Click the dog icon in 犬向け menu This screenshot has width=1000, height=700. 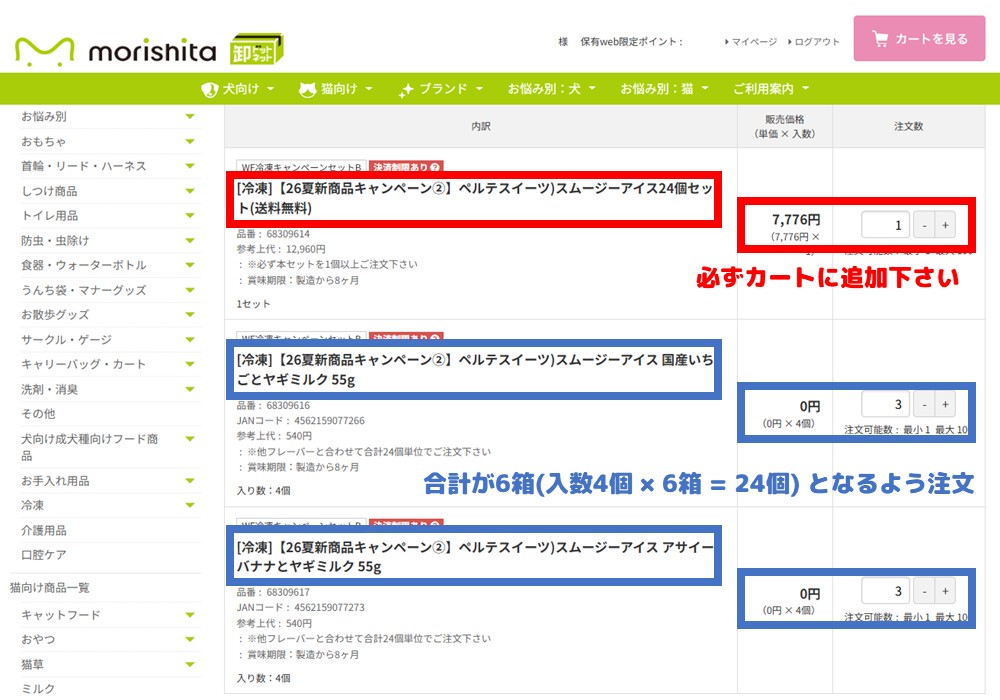point(209,89)
